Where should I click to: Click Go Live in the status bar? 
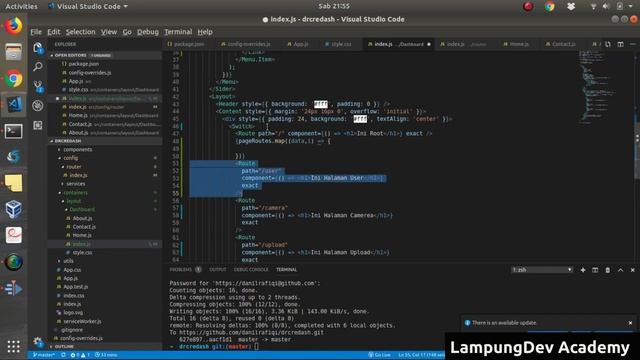(380, 355)
